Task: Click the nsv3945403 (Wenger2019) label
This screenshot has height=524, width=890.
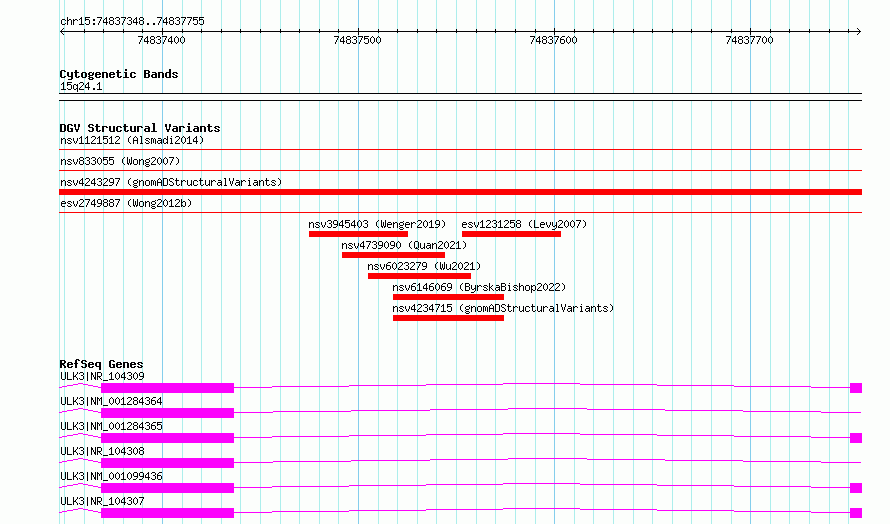Action: pos(377,224)
